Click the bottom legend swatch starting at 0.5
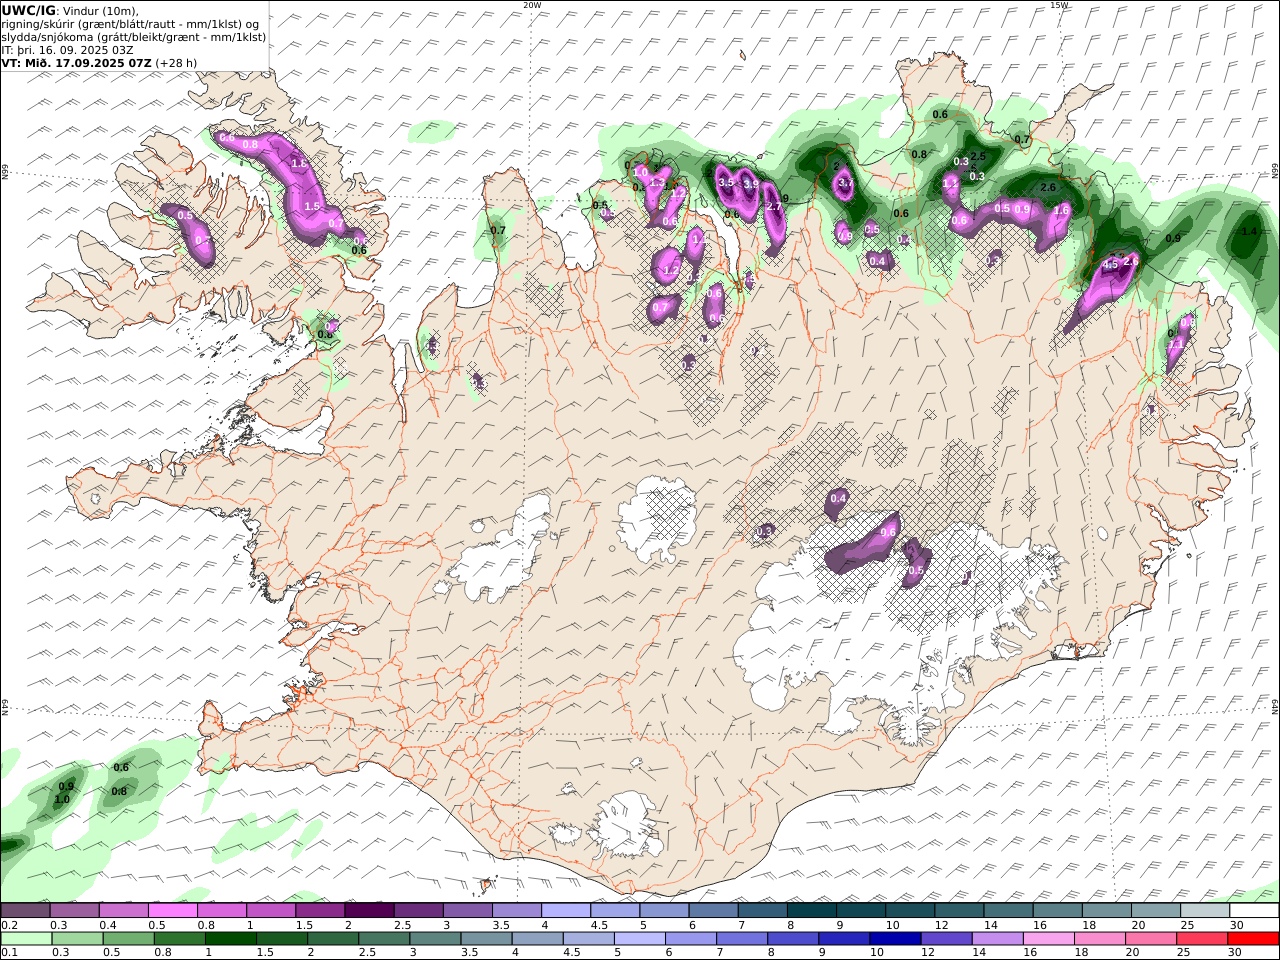Viewport: 1280px width, 960px height. coord(128,939)
